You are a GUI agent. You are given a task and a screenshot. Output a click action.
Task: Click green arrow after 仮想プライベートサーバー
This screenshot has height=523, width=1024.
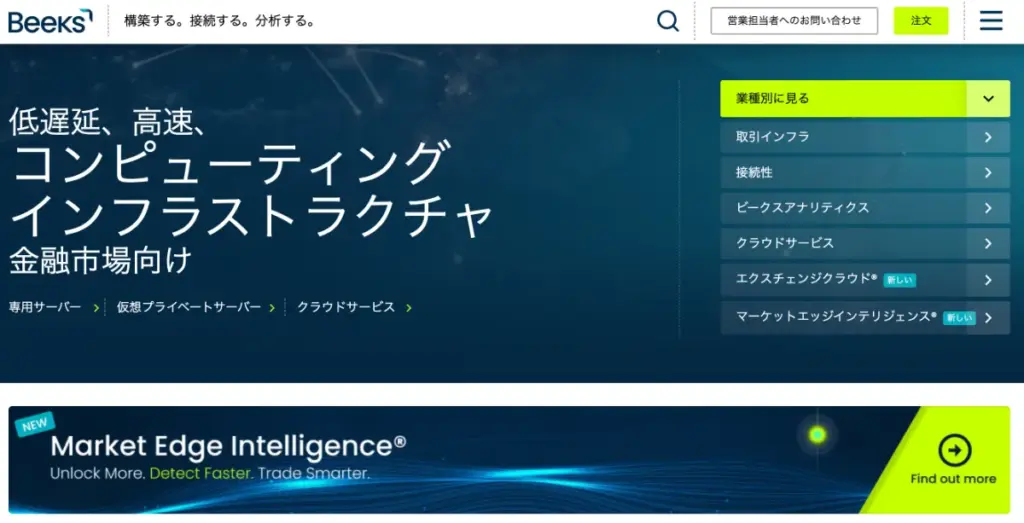[x=272, y=308]
